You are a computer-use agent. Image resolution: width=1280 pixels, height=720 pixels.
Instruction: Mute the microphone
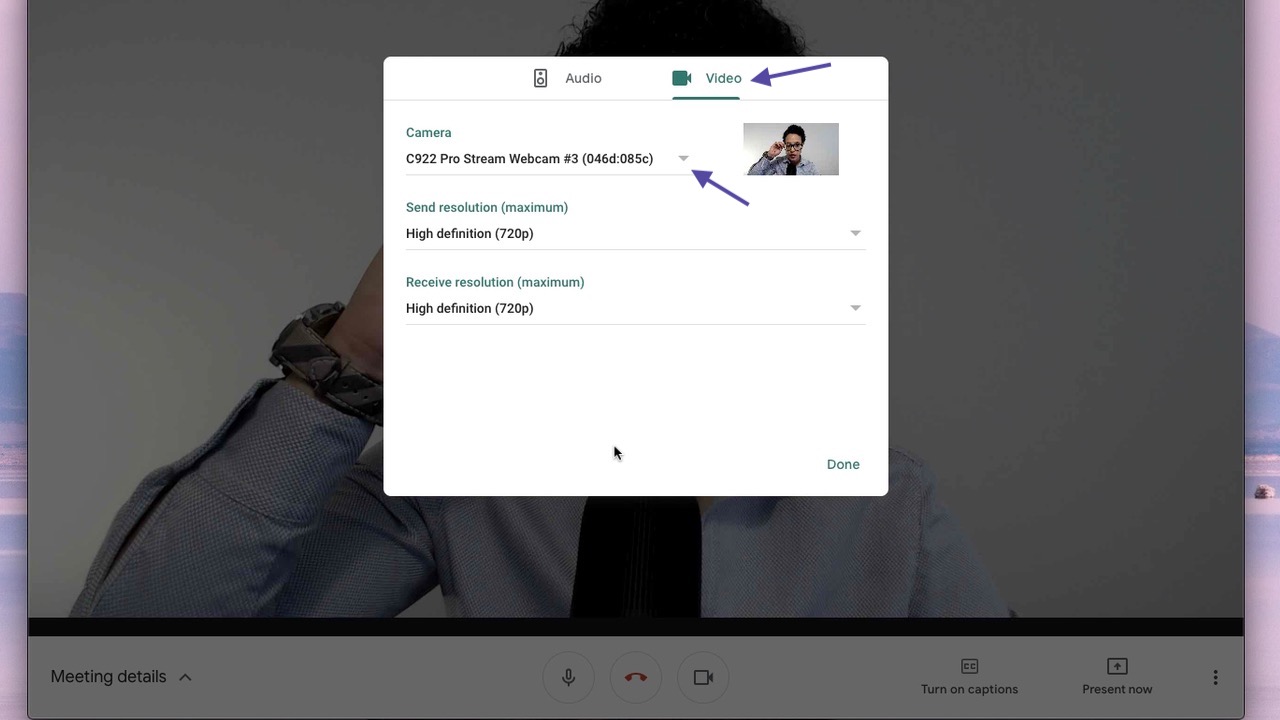[x=568, y=677]
